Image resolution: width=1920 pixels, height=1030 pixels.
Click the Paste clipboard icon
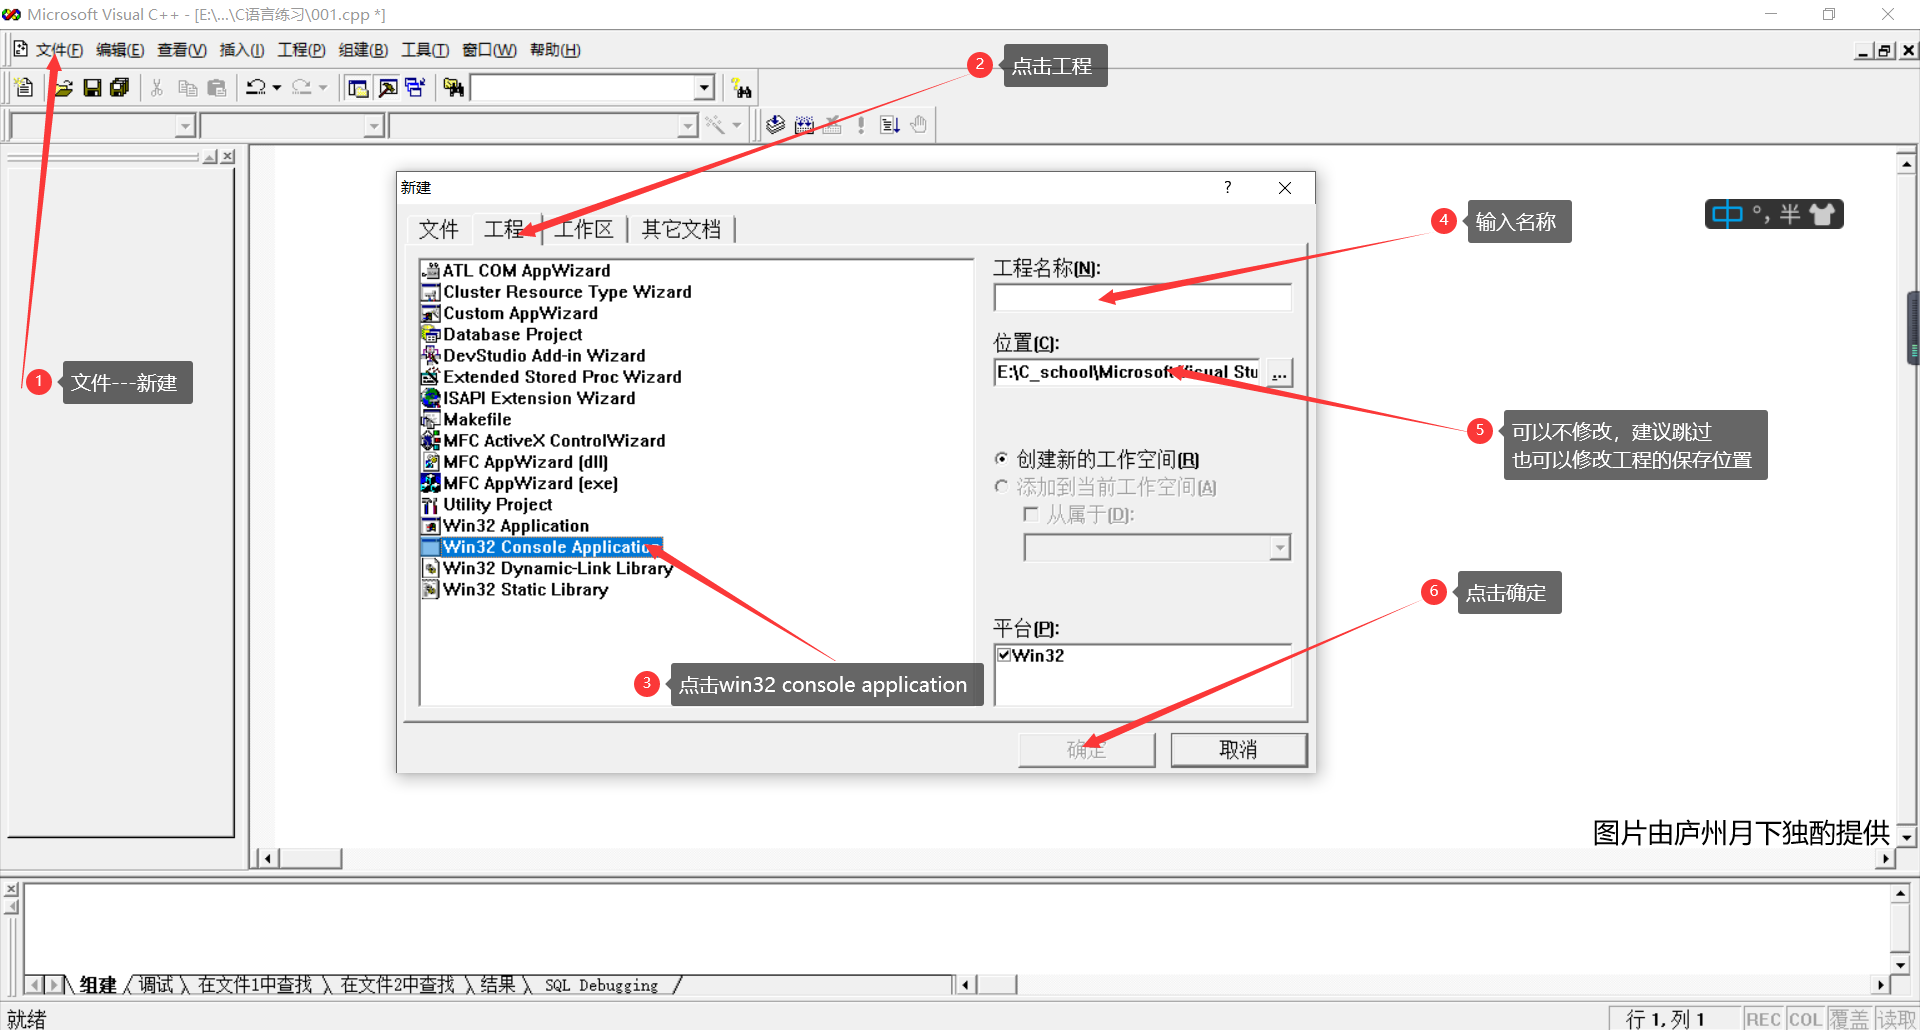tap(216, 88)
